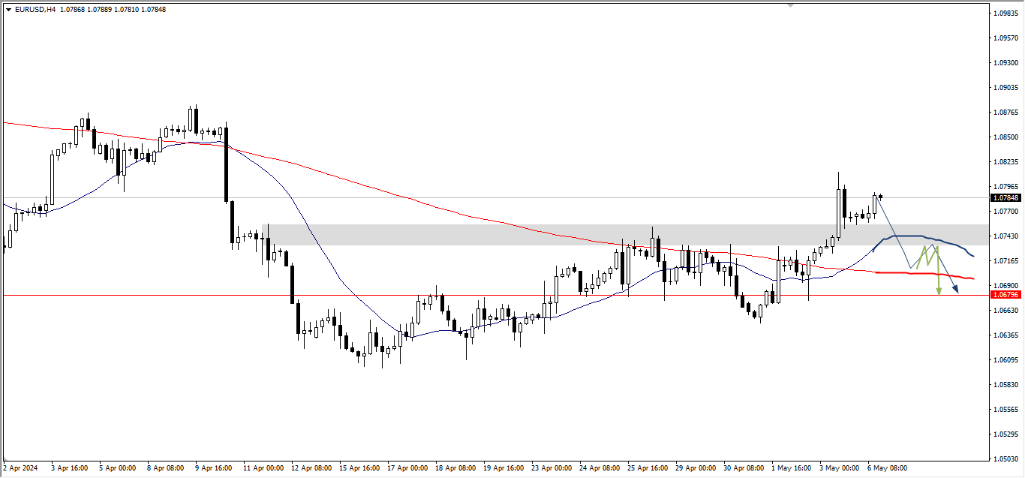Click the chart shift triangle marker at top

click(x=791, y=5)
